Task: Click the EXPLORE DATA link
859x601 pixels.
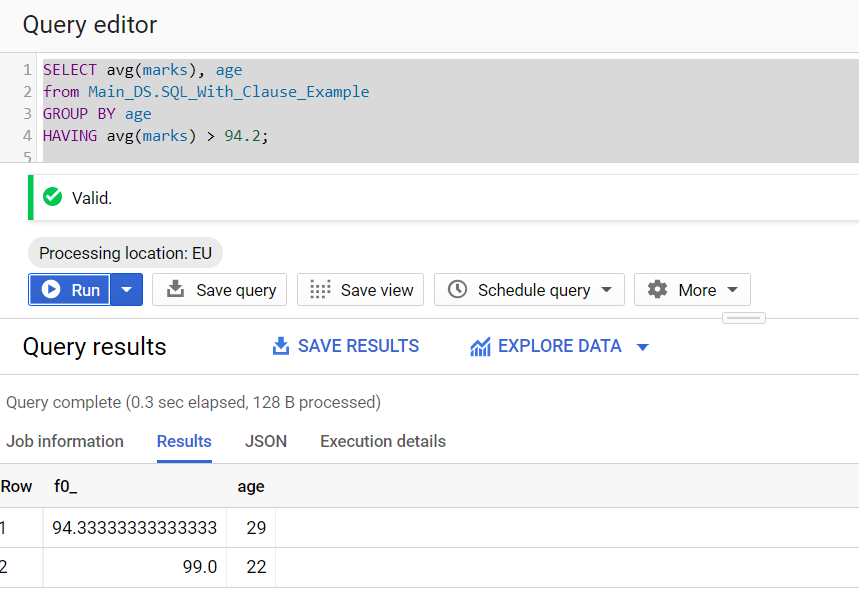Action: (558, 345)
